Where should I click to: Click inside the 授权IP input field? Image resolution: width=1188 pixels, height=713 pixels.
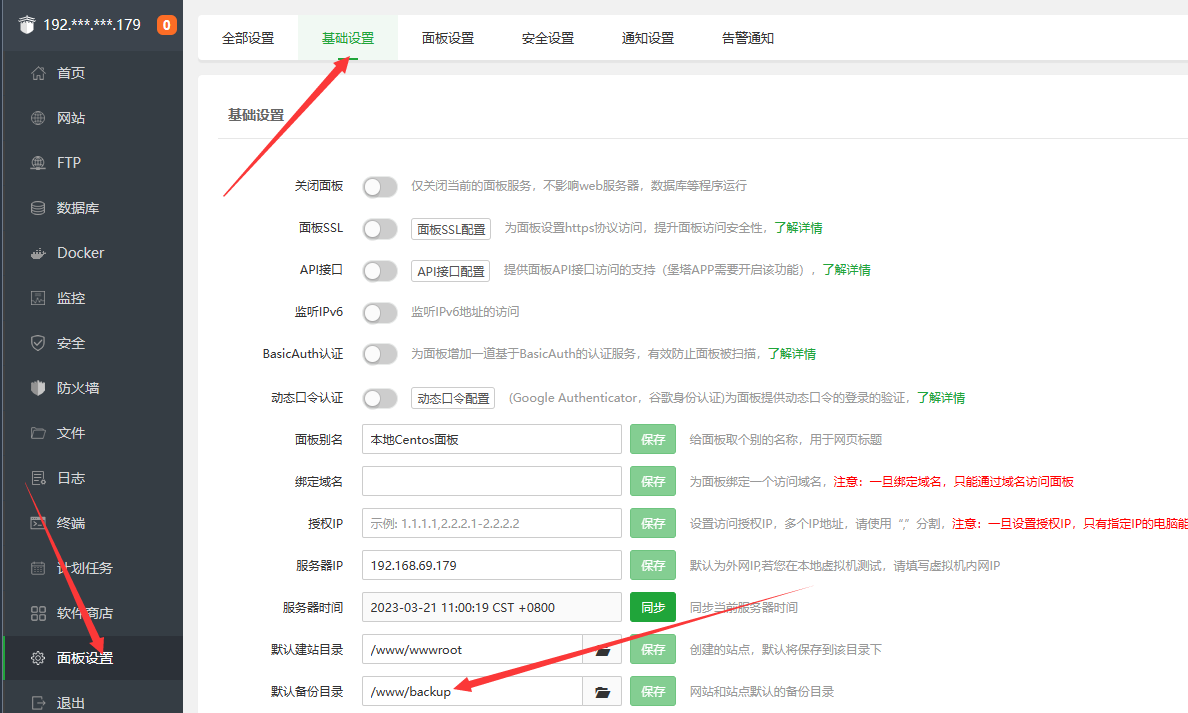491,522
